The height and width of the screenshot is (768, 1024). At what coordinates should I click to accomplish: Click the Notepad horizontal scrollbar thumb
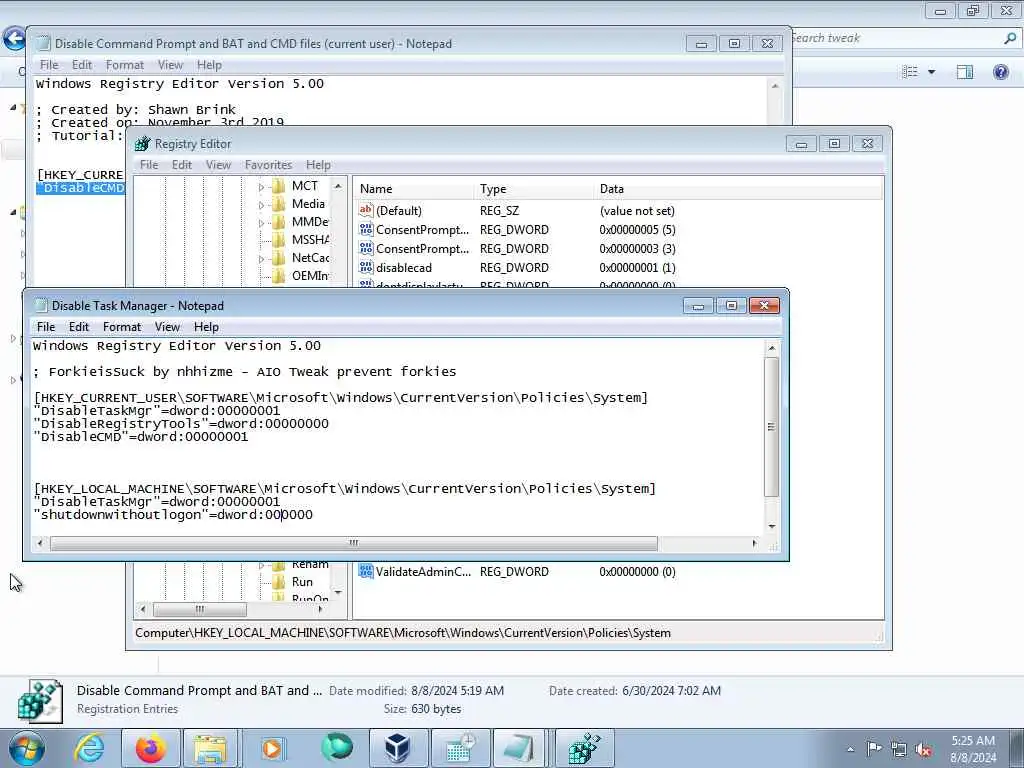click(x=353, y=543)
